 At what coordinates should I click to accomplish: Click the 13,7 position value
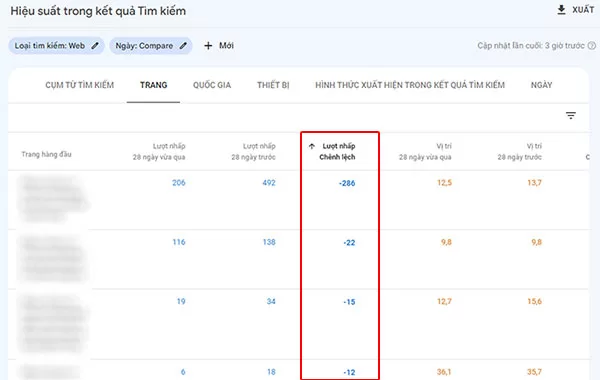click(535, 183)
